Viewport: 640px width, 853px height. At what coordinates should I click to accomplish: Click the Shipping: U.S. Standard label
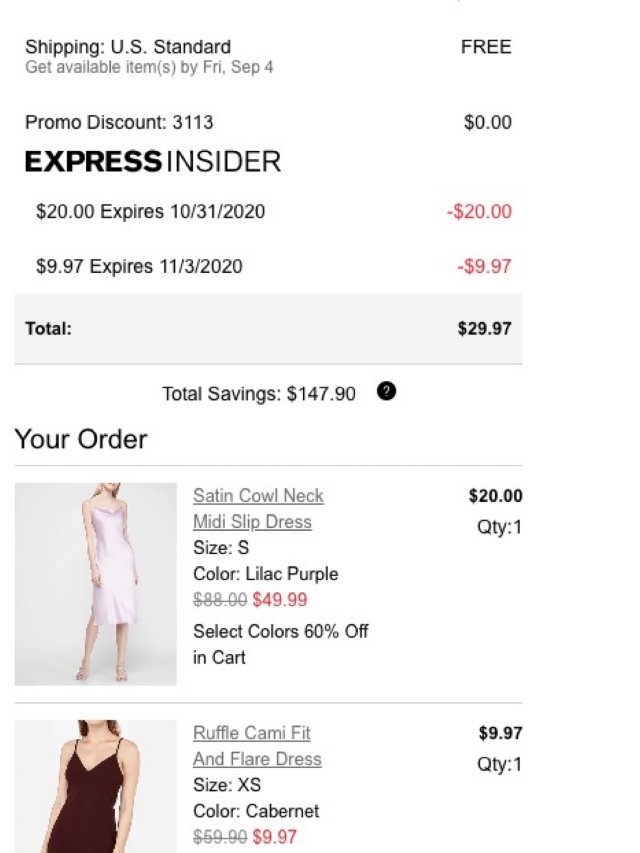click(x=128, y=47)
